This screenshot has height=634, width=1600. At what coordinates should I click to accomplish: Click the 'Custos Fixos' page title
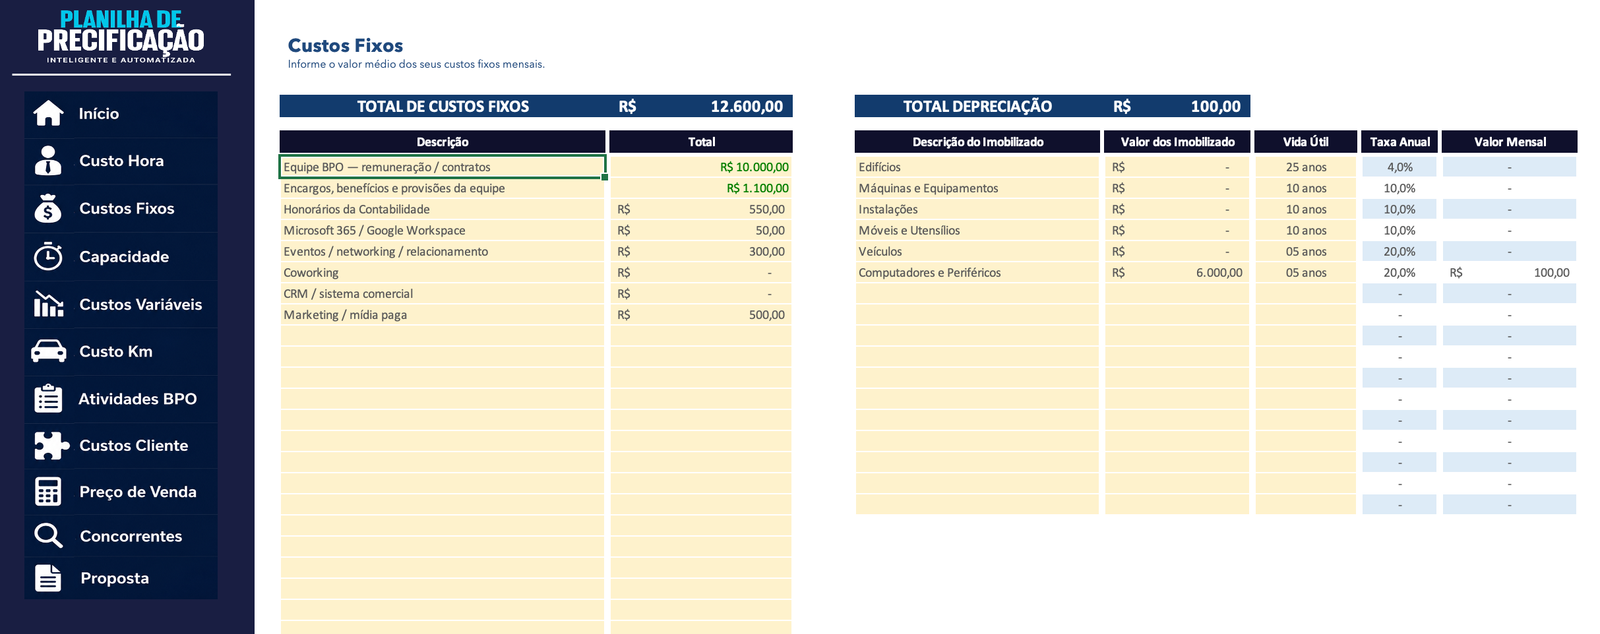(345, 45)
